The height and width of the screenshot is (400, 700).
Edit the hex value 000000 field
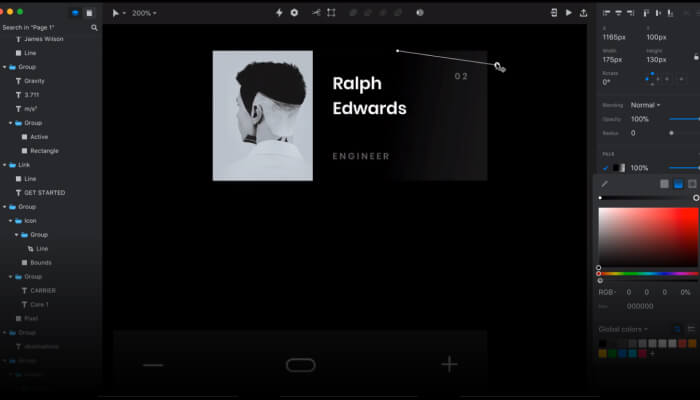coord(640,306)
